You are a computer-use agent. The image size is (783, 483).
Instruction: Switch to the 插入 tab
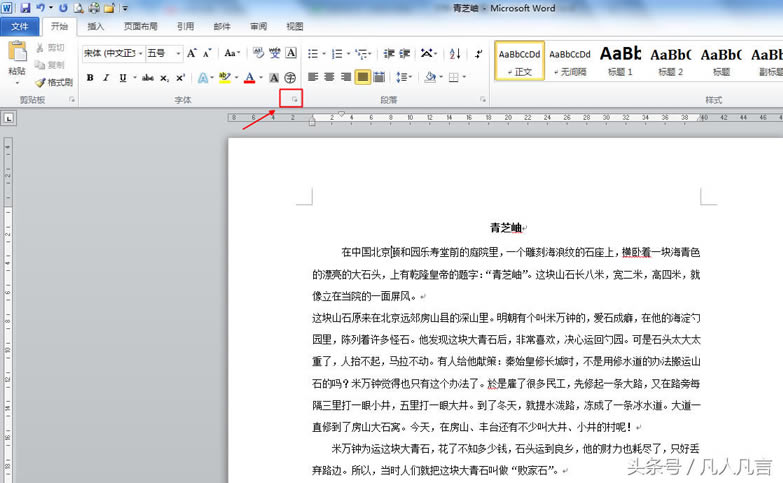pos(95,27)
